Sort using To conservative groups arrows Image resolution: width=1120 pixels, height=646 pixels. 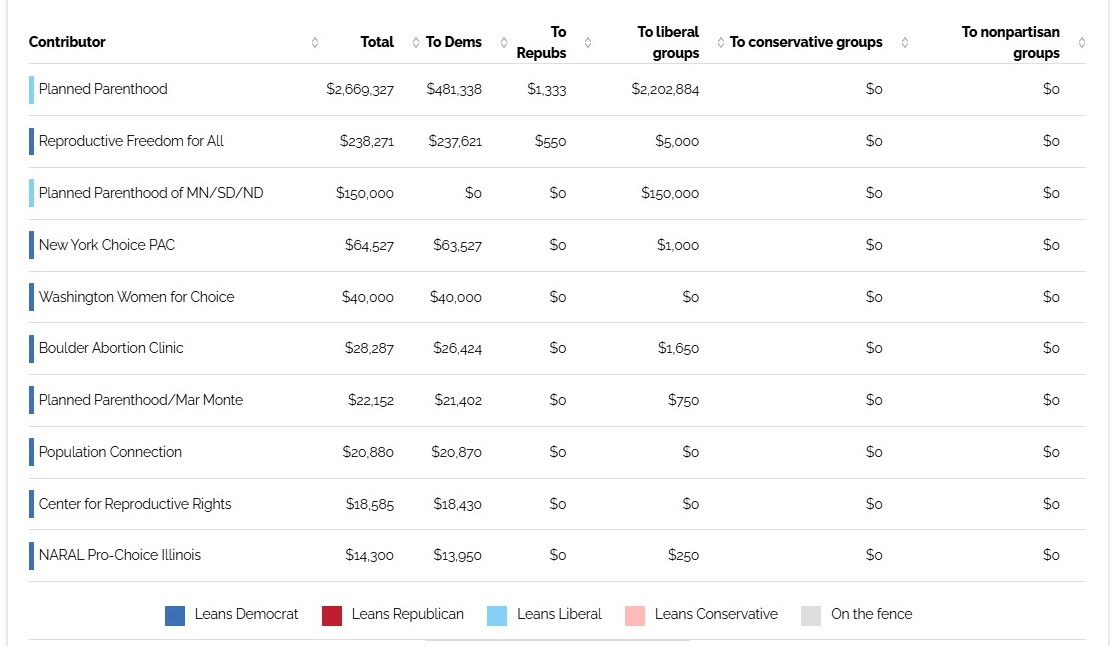(905, 42)
